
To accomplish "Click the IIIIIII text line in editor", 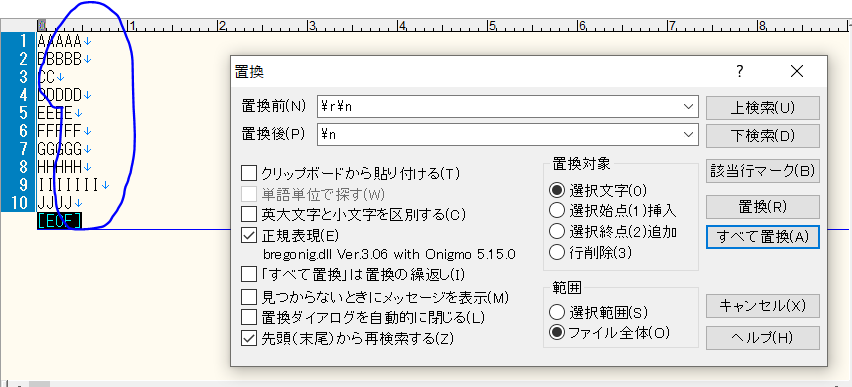I will click(x=68, y=185).
